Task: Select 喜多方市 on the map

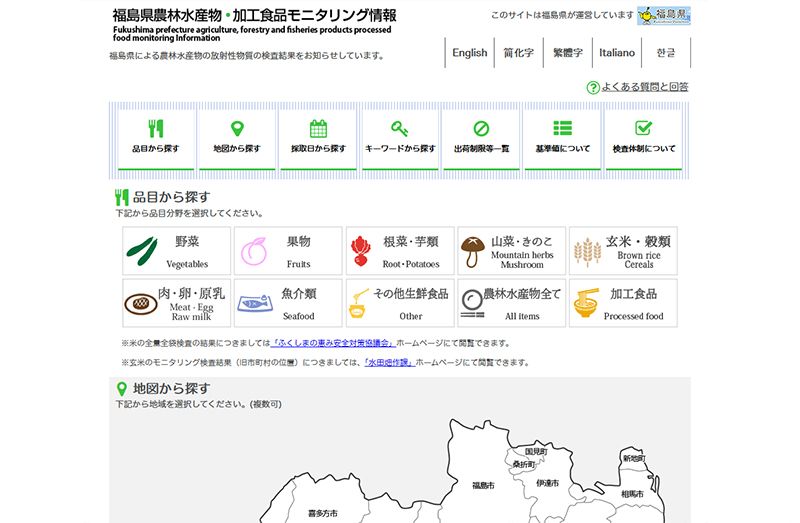Action: point(323,513)
